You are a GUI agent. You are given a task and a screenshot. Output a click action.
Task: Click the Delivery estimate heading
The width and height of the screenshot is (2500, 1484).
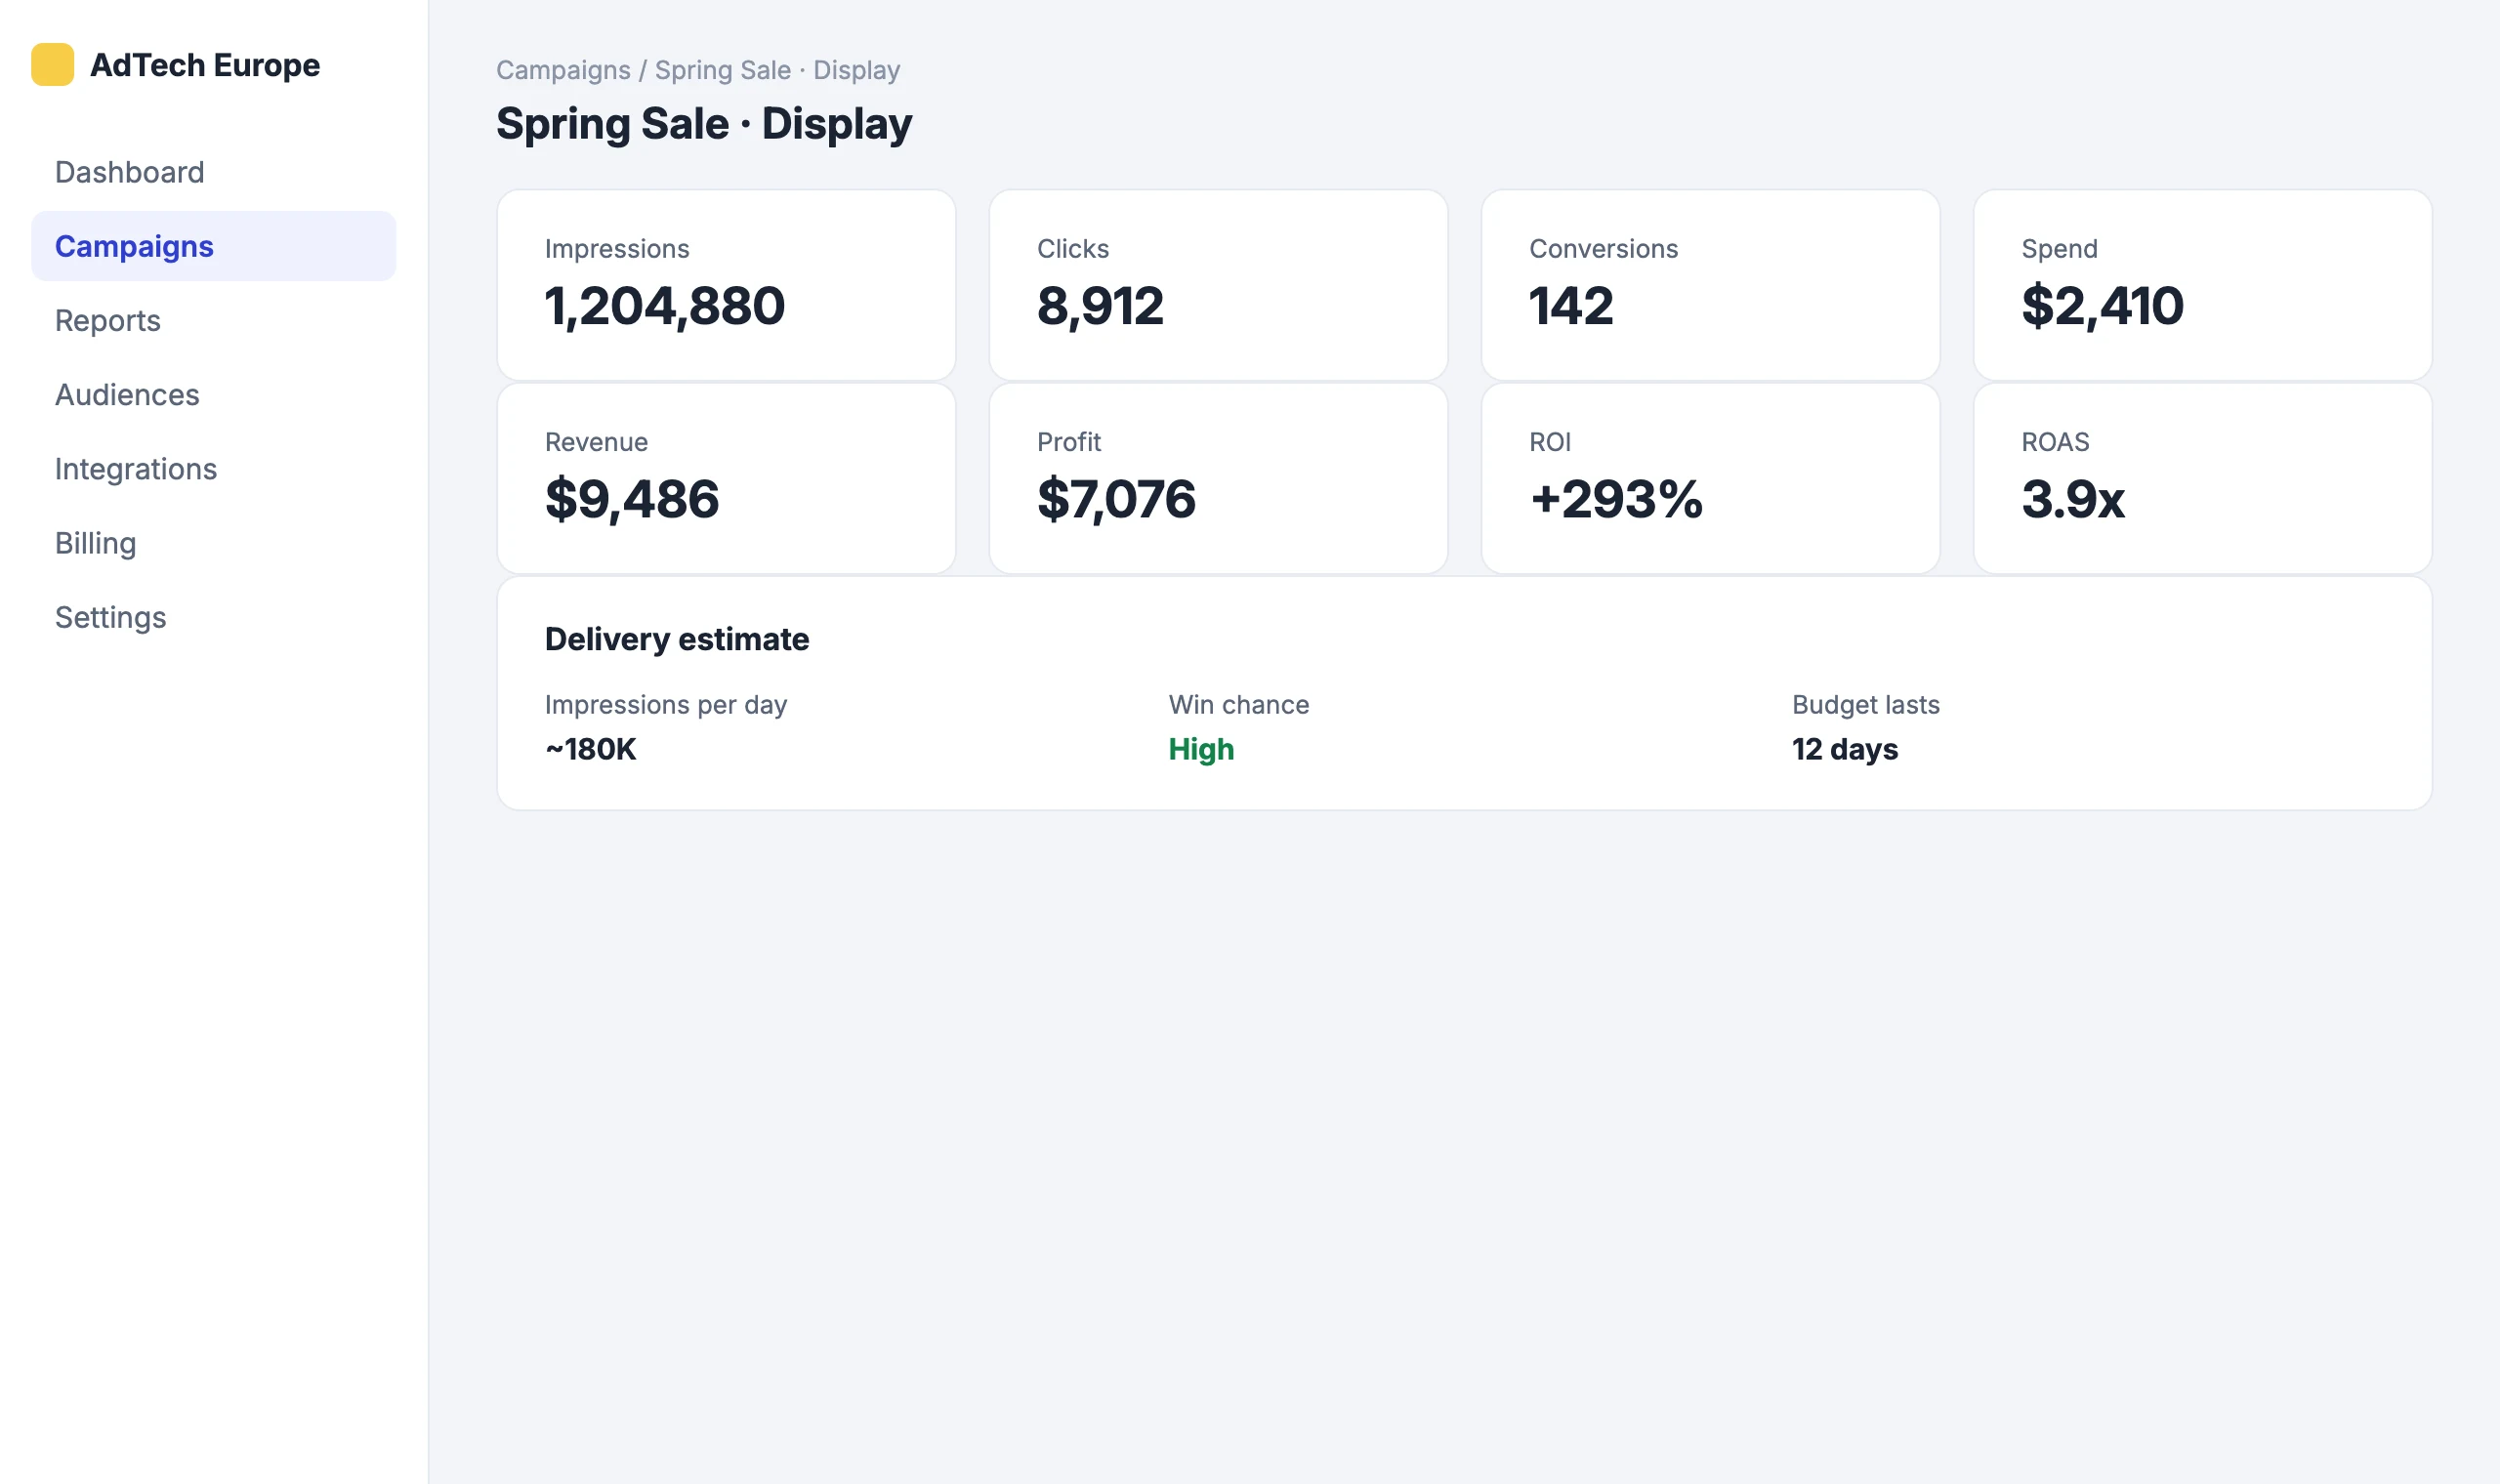tap(677, 639)
